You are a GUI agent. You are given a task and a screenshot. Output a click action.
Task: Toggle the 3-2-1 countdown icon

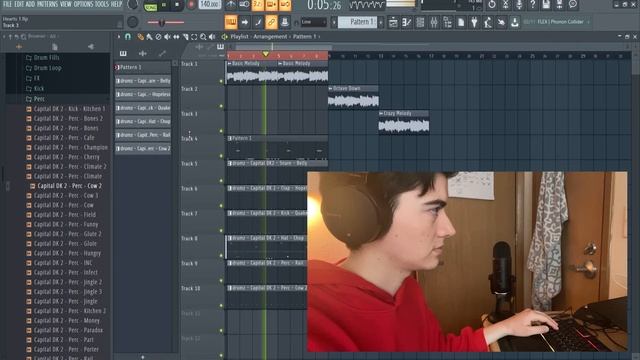[258, 4]
